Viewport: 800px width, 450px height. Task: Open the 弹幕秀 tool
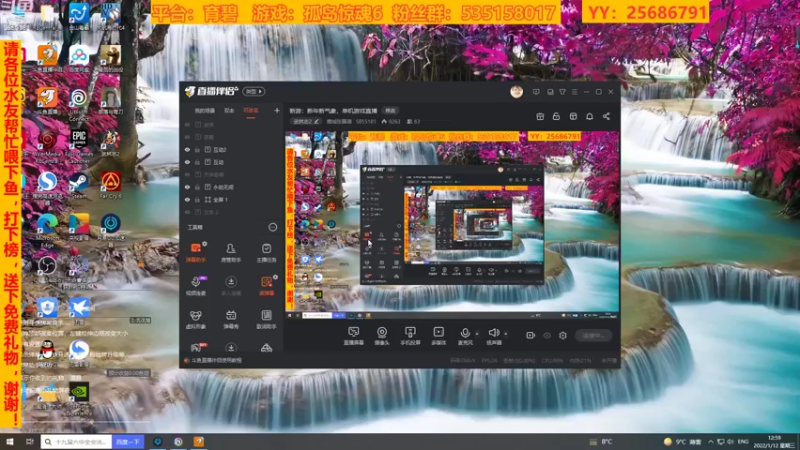click(231, 319)
